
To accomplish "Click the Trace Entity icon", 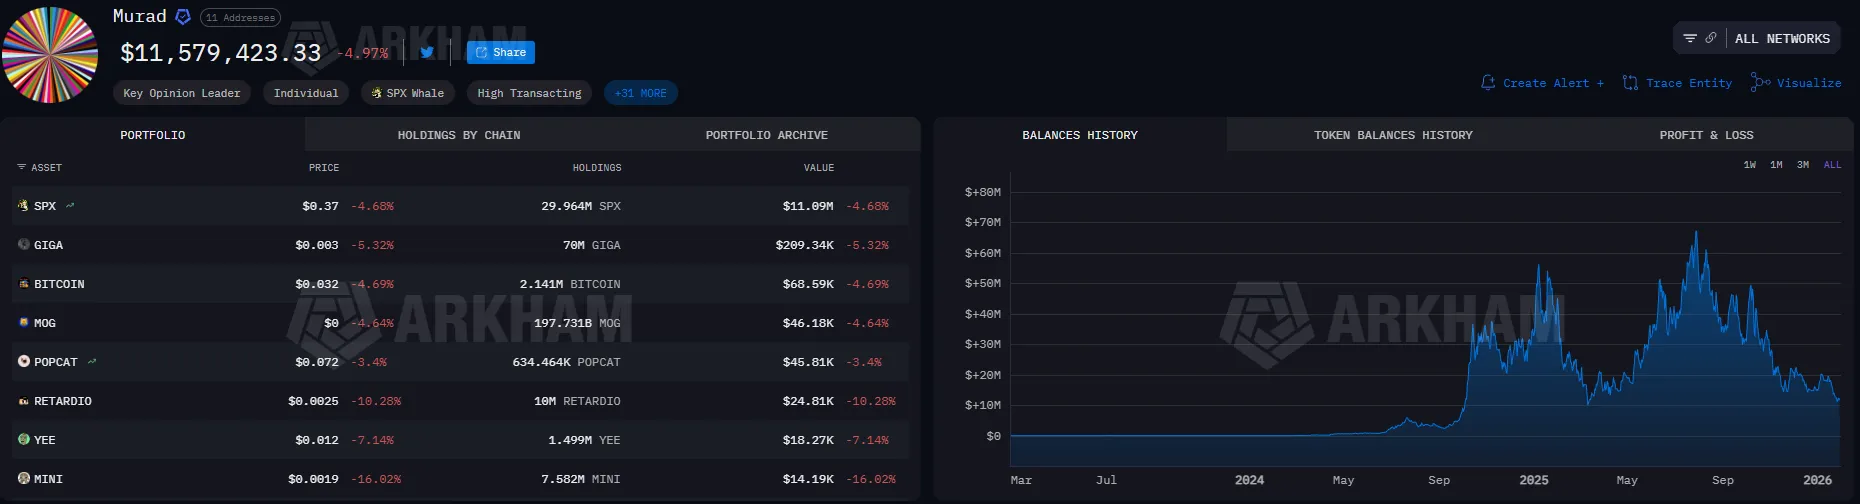I will pos(1630,83).
